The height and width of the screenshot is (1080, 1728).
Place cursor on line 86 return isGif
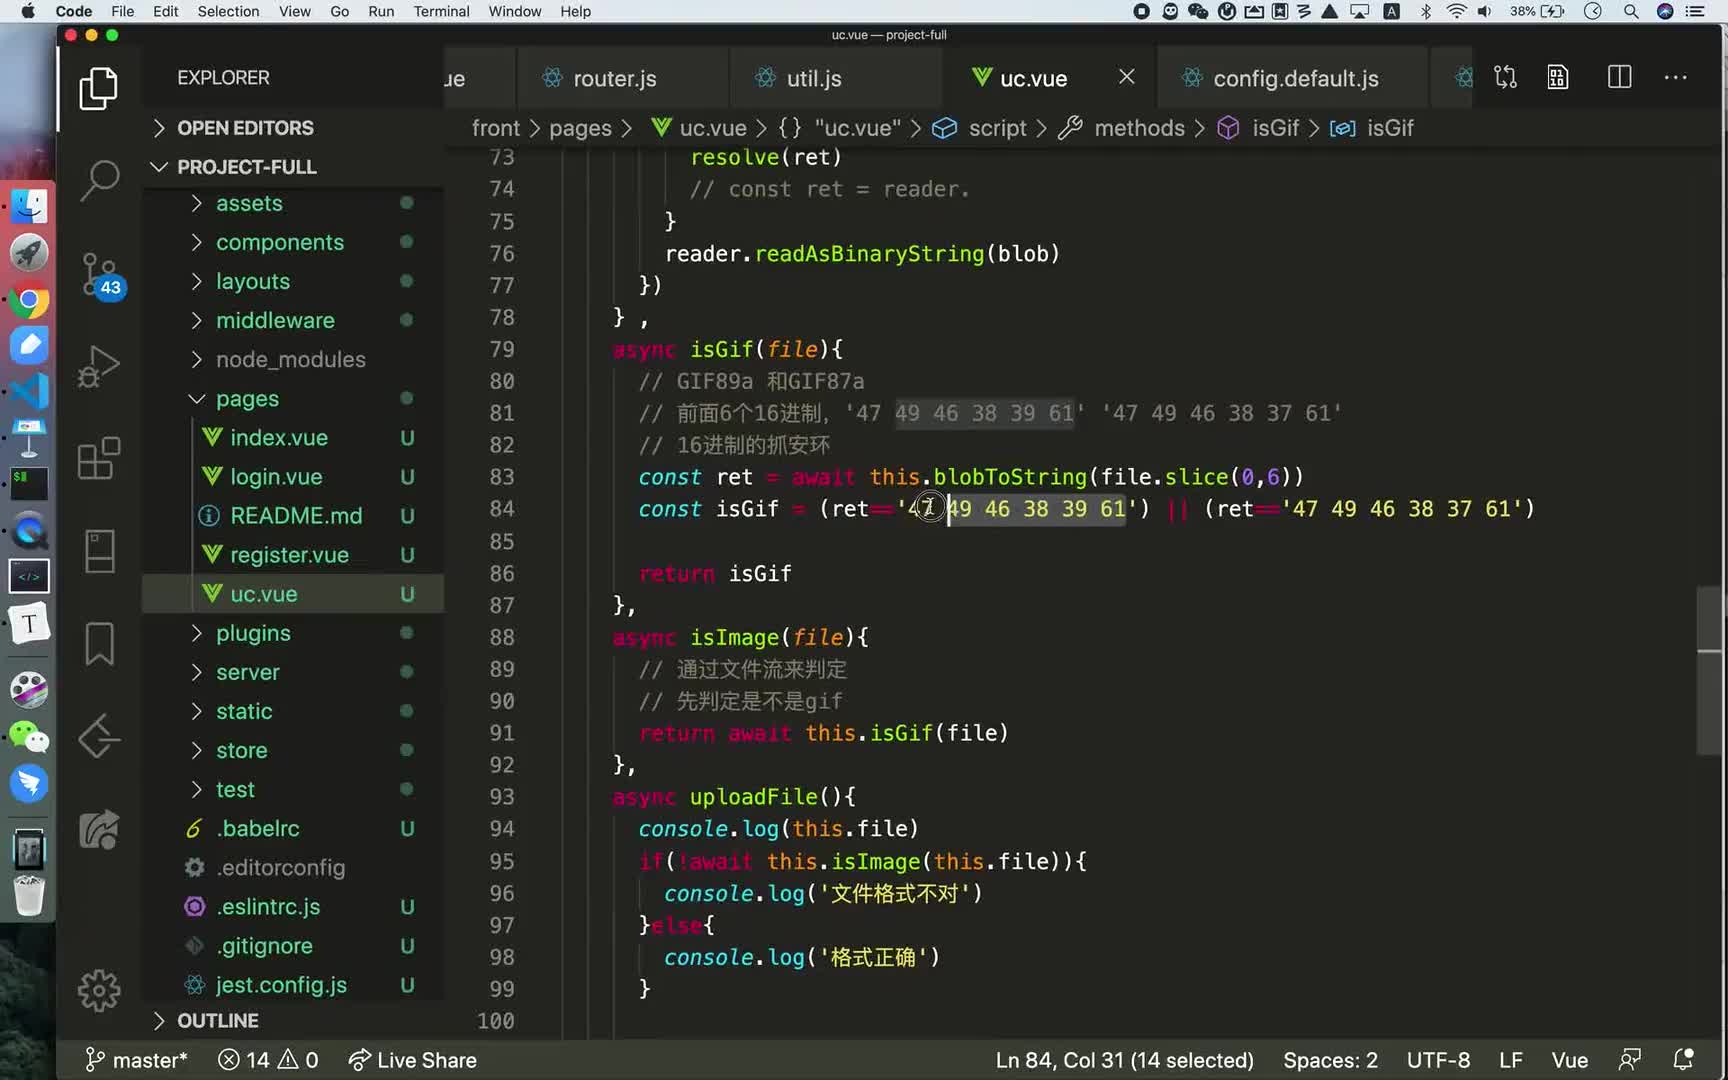(x=715, y=573)
